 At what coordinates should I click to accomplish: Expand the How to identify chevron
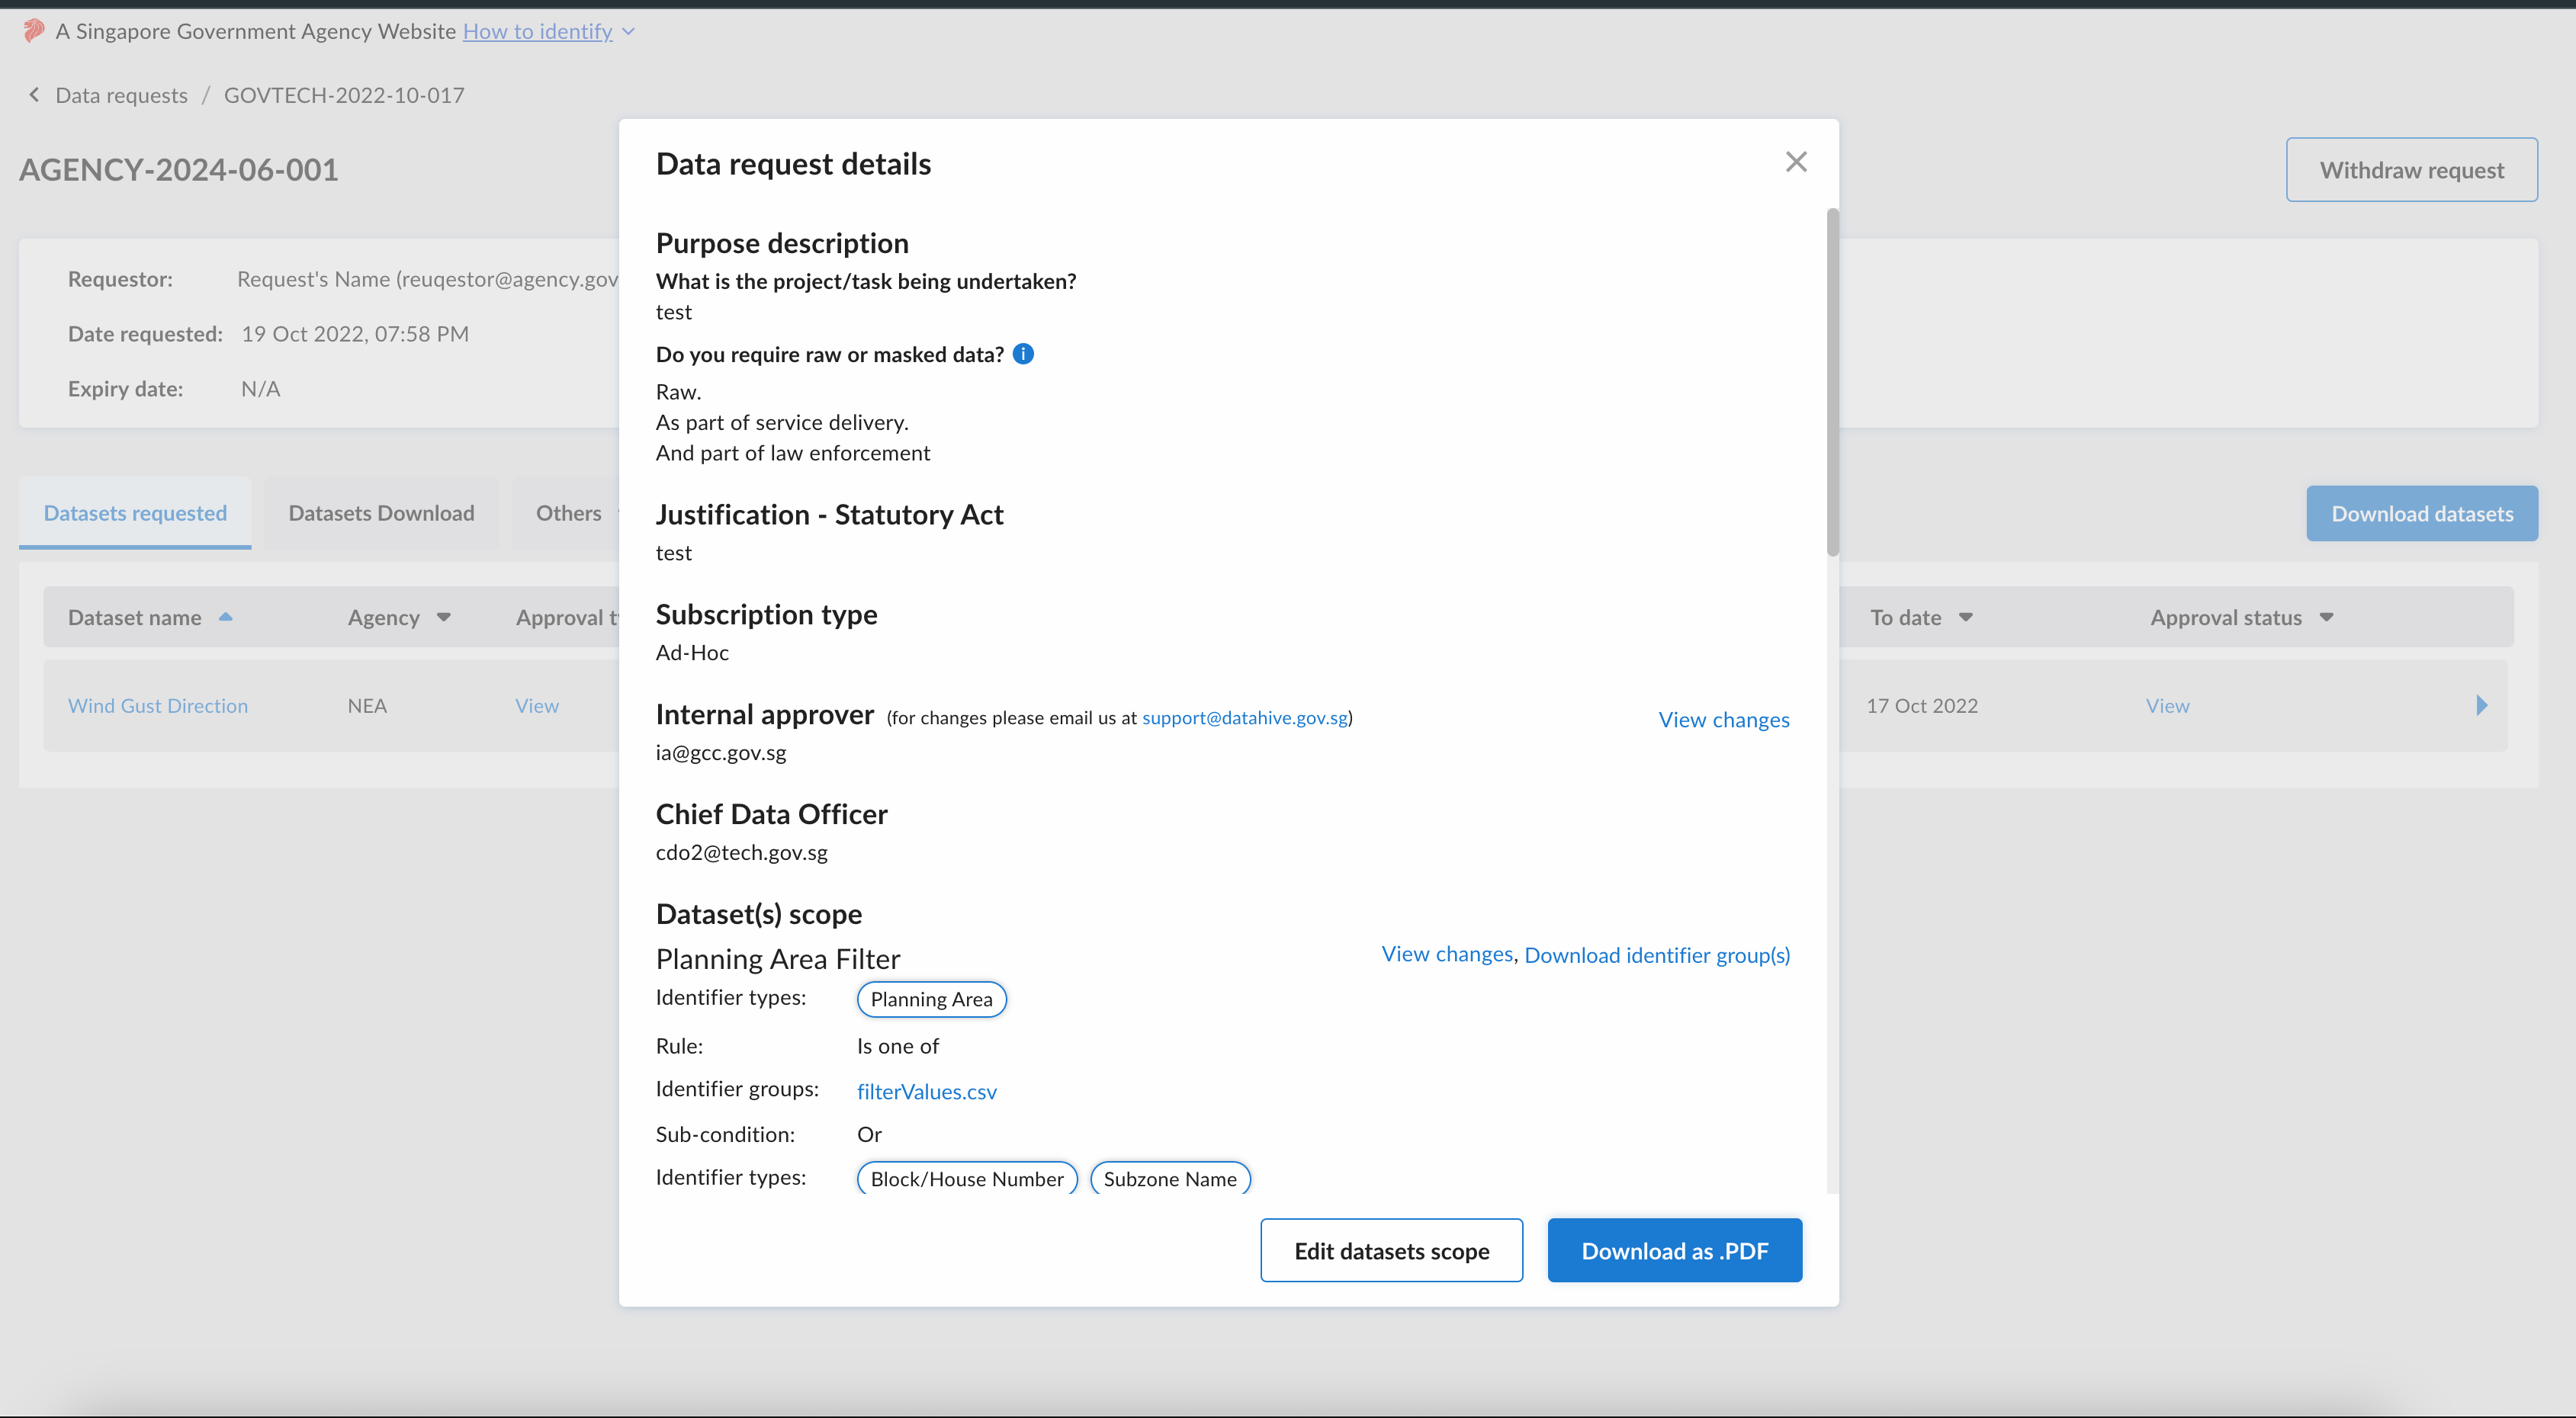coord(628,31)
